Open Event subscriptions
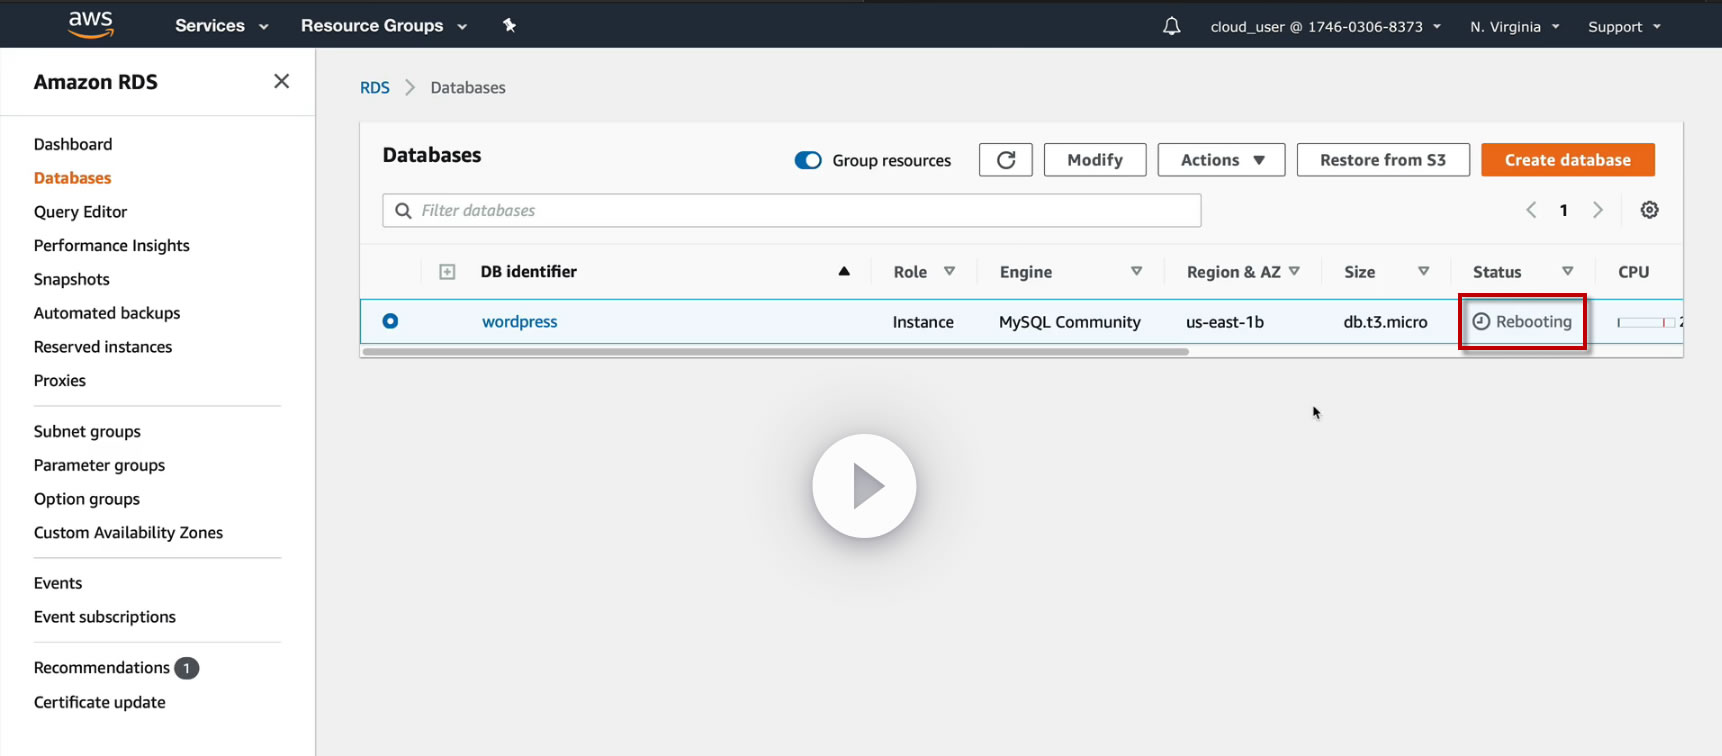 (105, 617)
